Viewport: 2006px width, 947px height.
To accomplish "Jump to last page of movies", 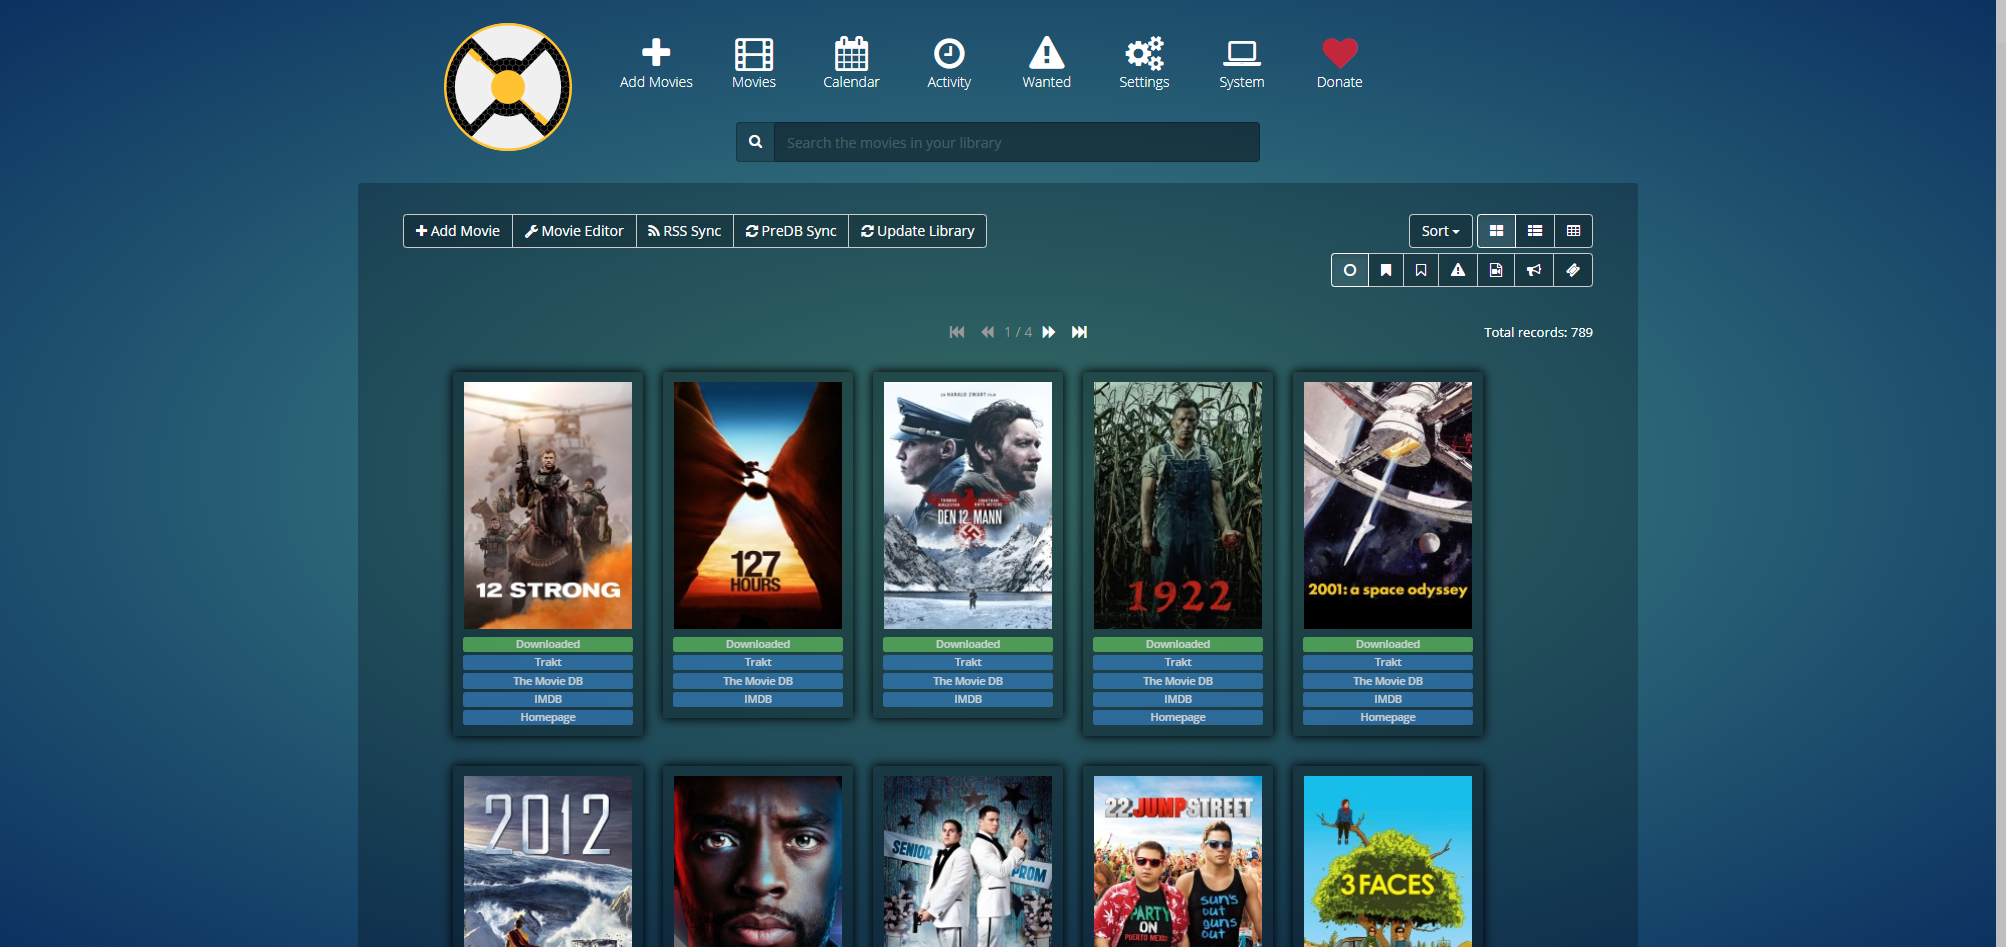I will coord(1079,332).
